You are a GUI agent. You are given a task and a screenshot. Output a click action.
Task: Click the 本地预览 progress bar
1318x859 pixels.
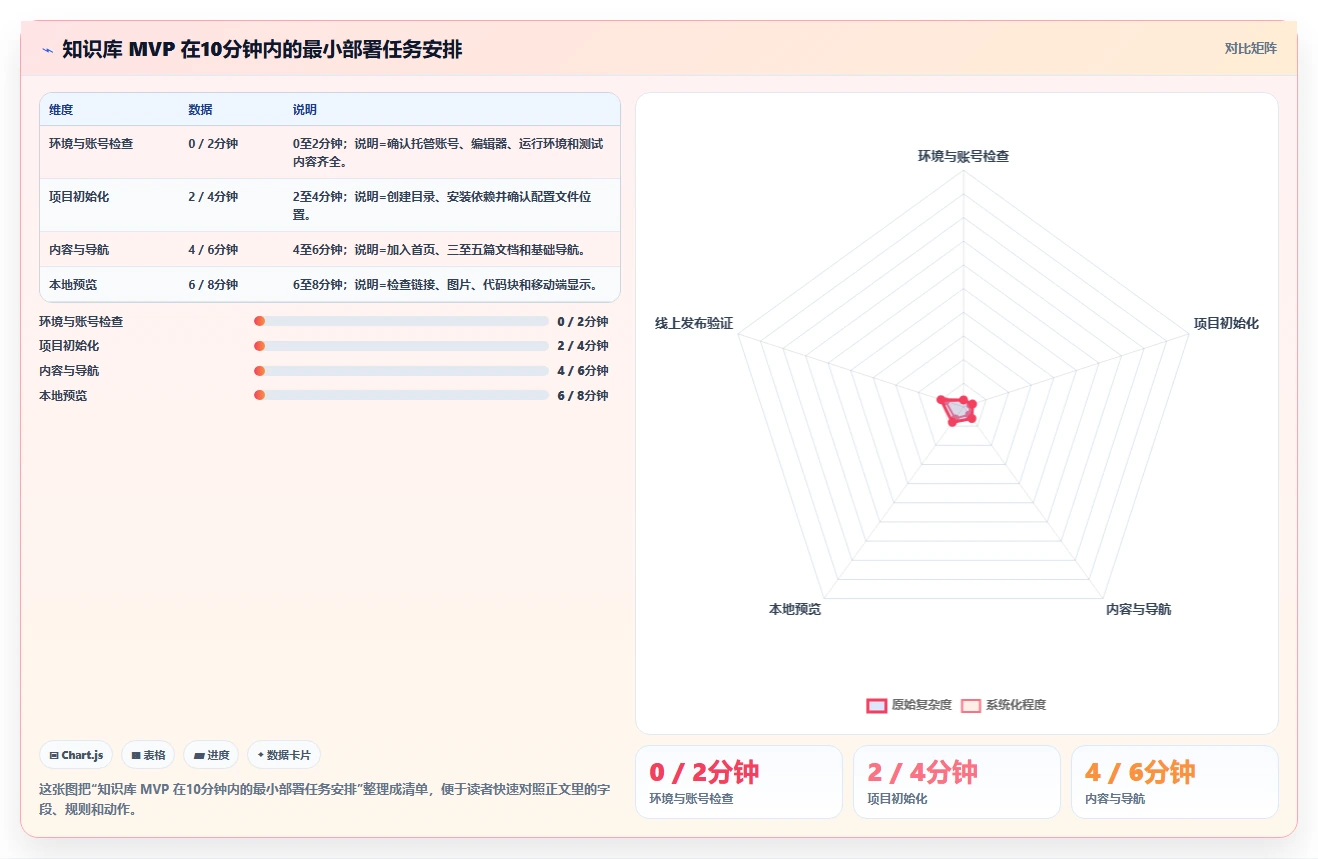pyautogui.click(x=401, y=395)
